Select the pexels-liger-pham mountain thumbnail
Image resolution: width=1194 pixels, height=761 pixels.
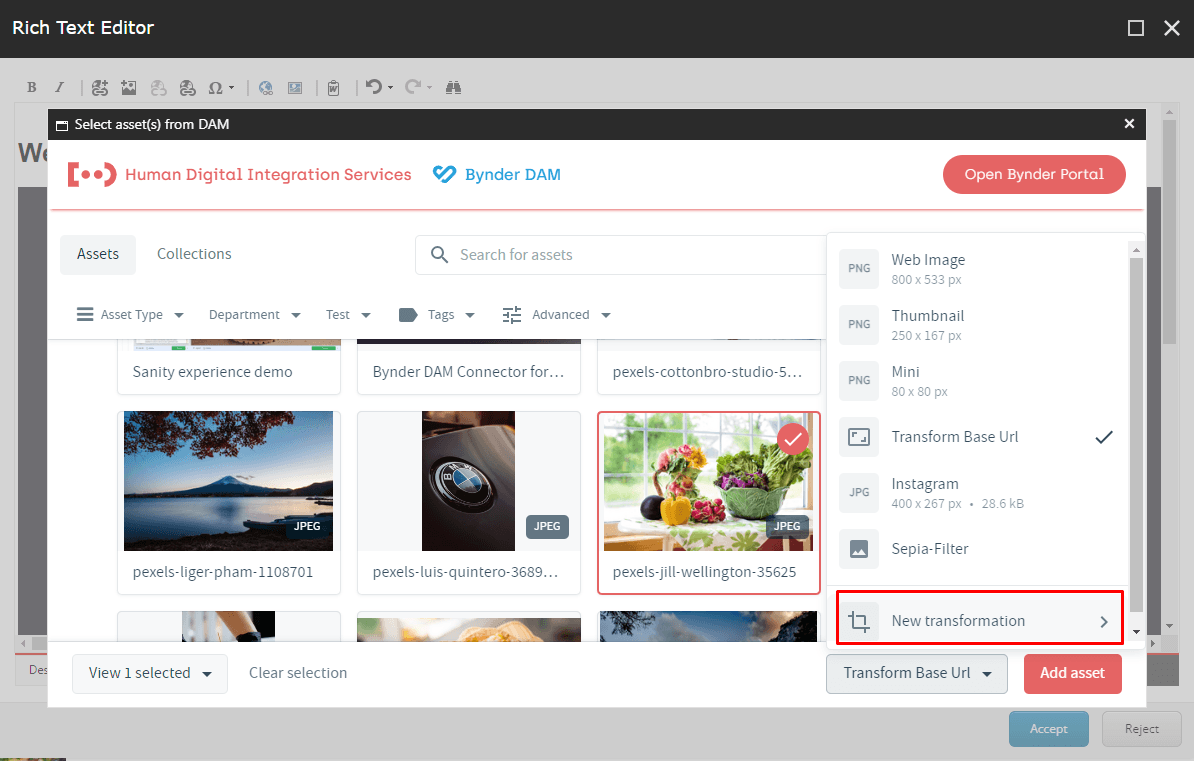tap(228, 481)
